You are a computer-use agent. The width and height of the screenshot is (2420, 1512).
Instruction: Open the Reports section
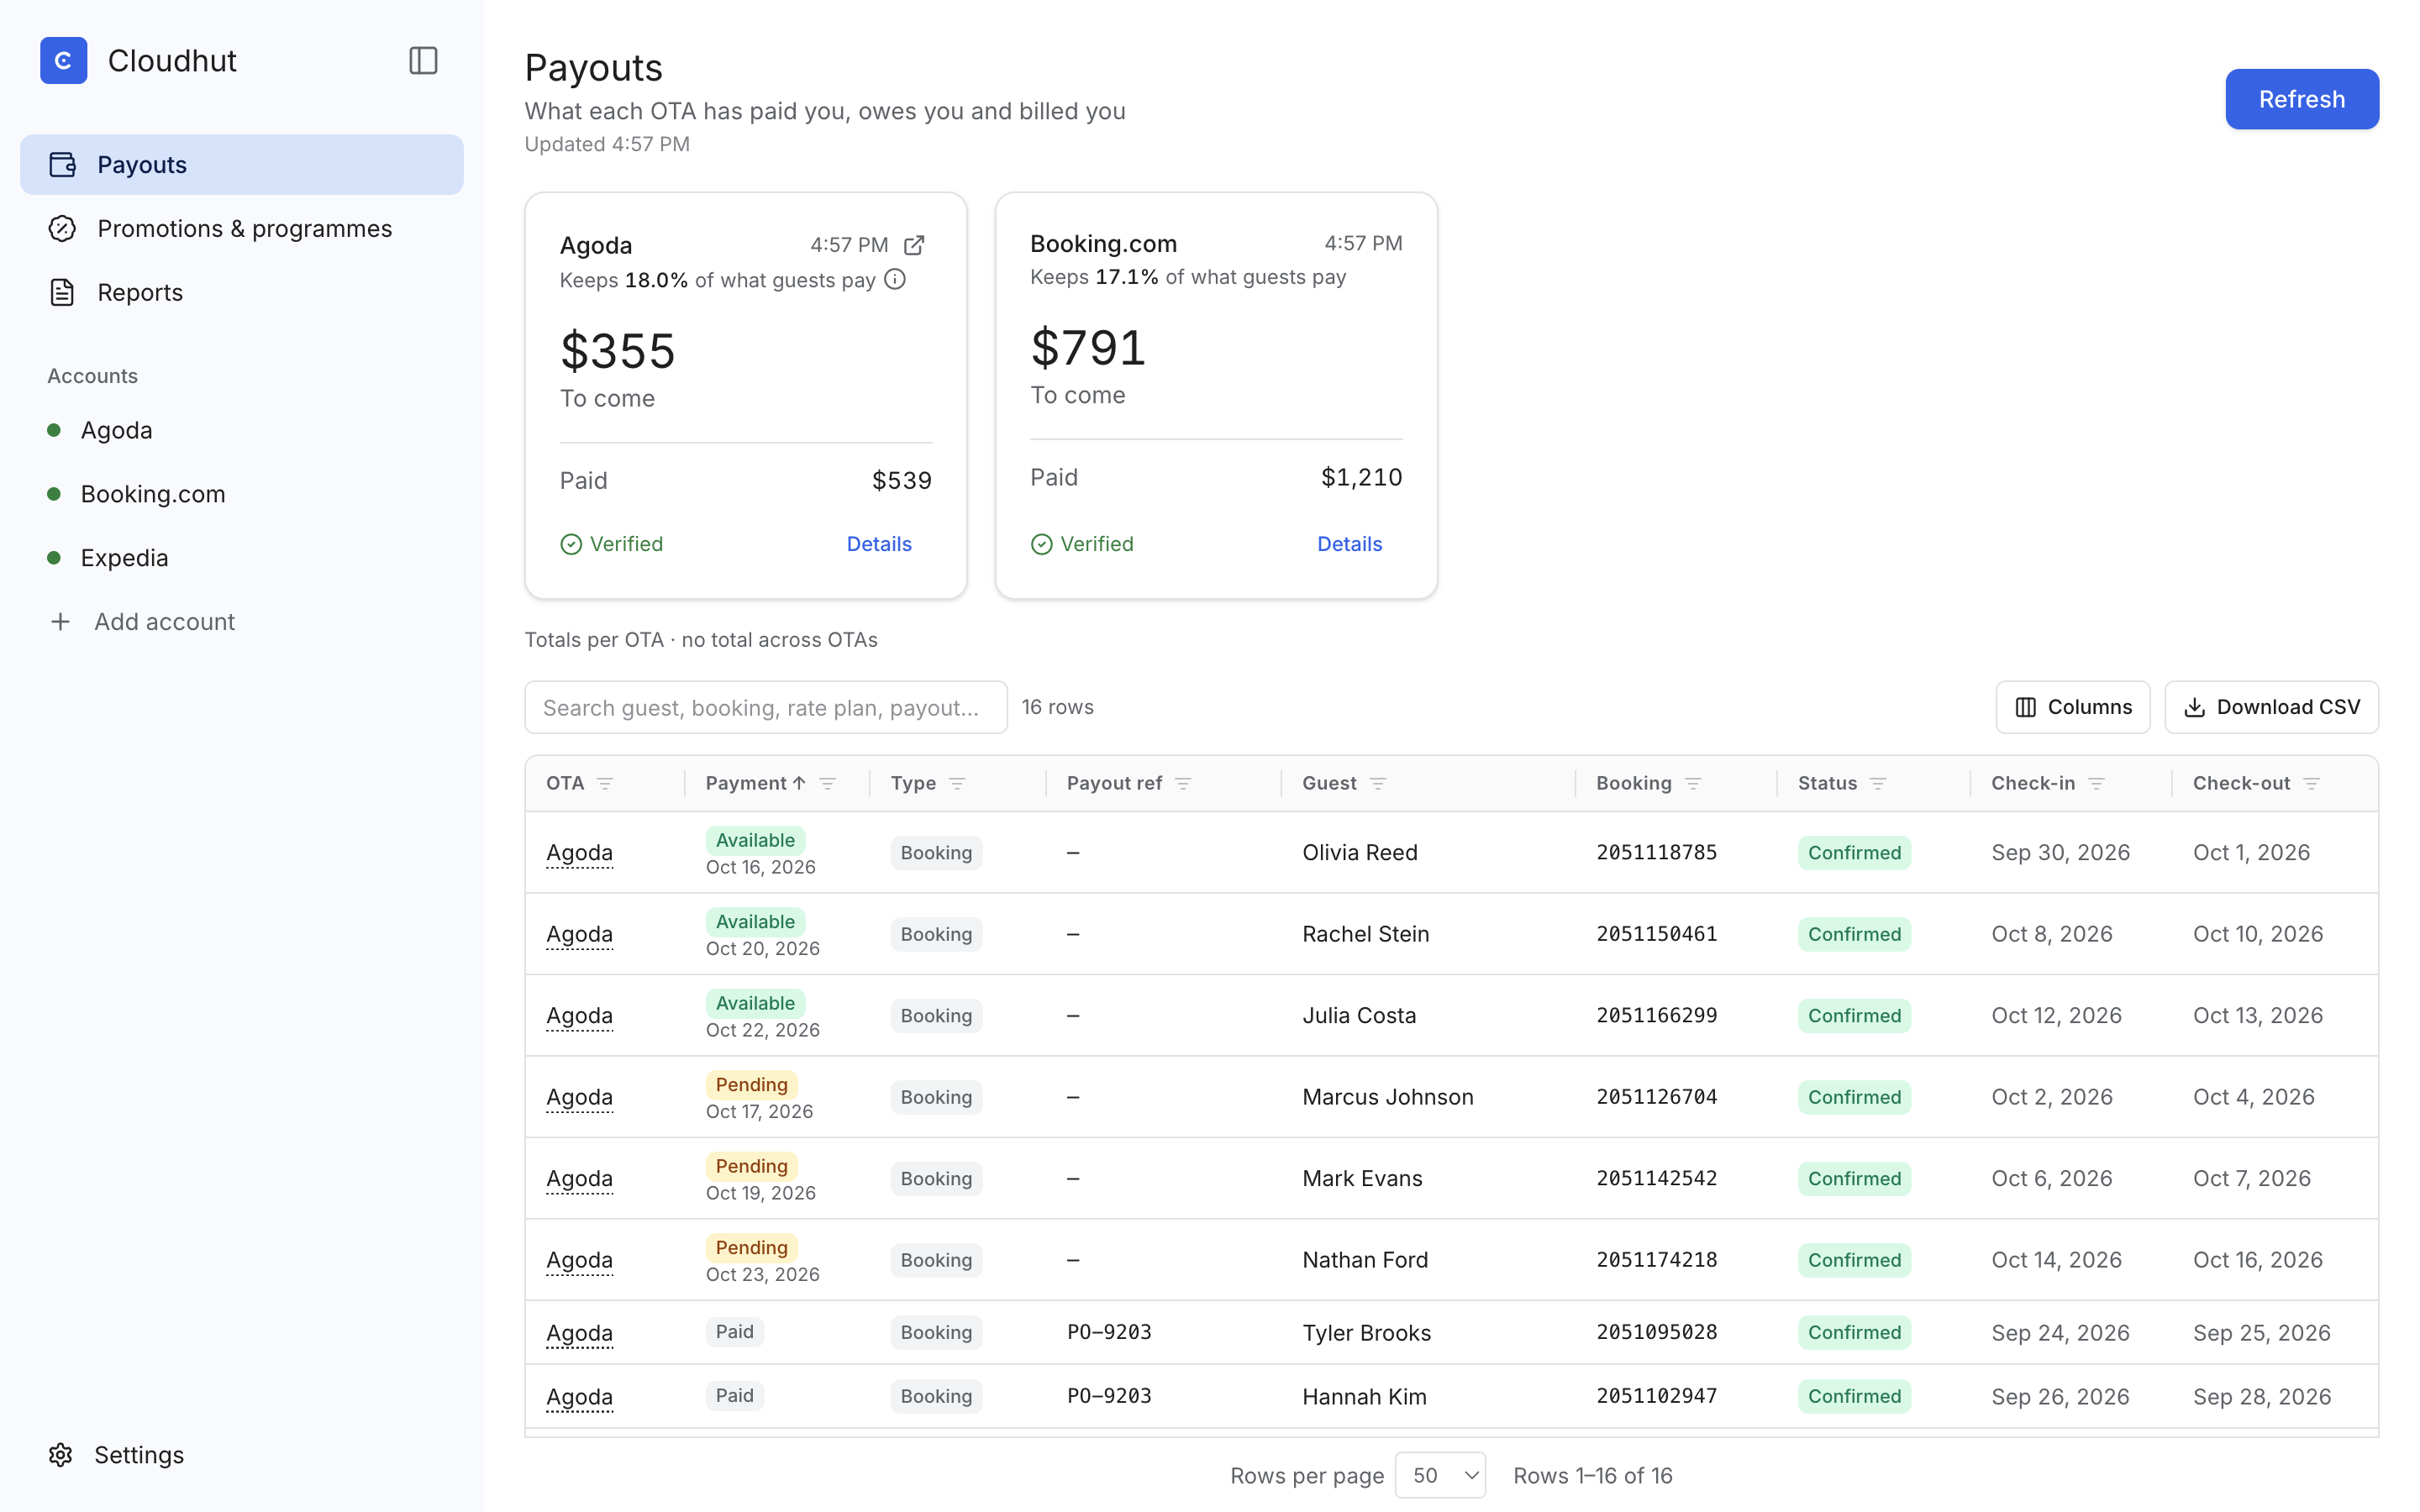click(x=242, y=293)
